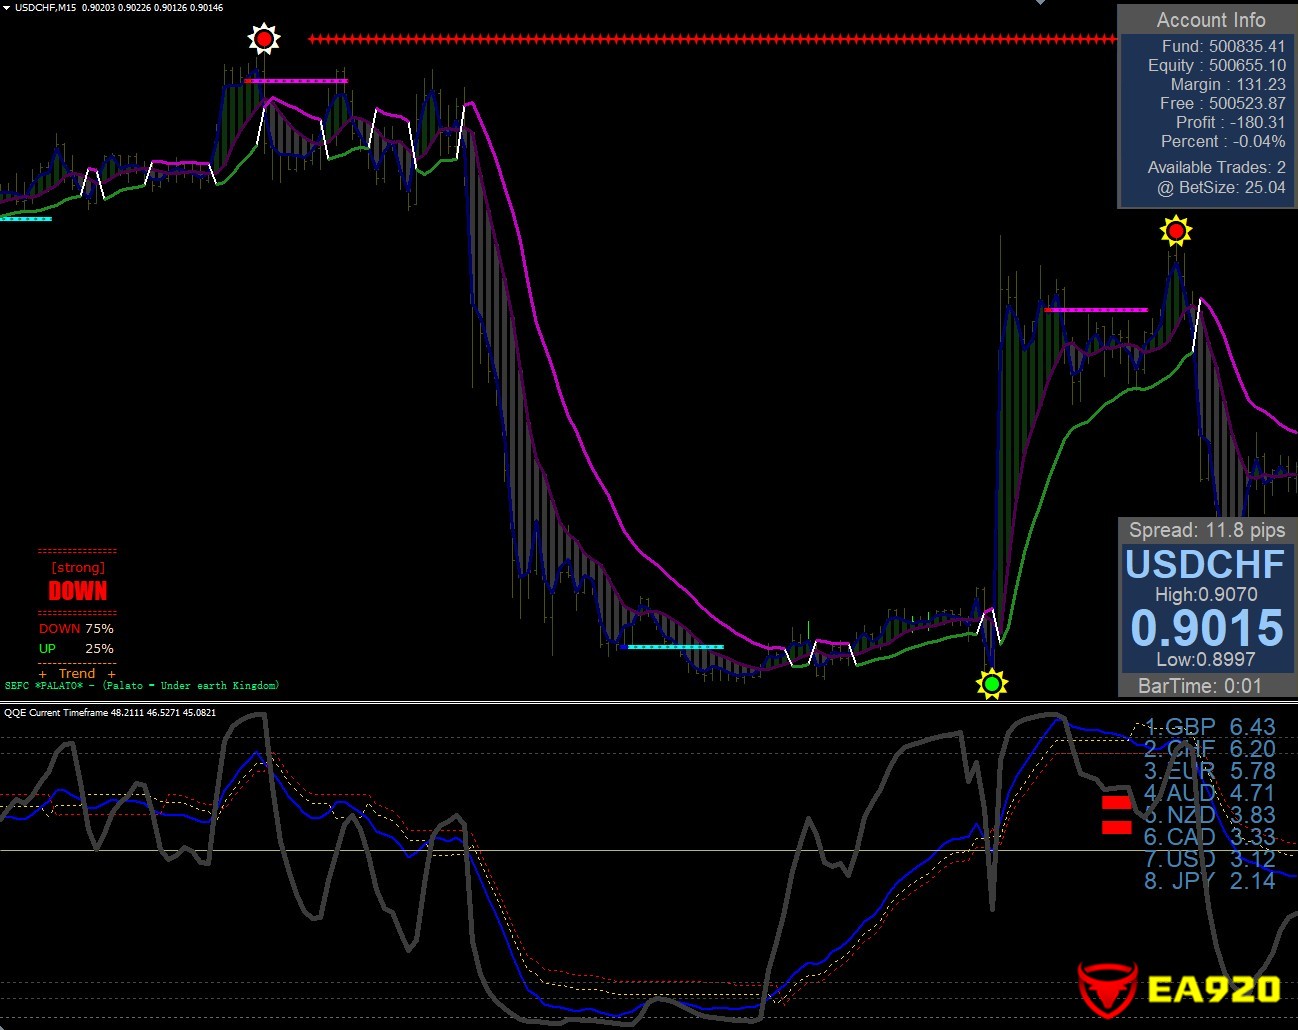
Task: Click the large 0.9015 price display
Action: pyautogui.click(x=1206, y=628)
